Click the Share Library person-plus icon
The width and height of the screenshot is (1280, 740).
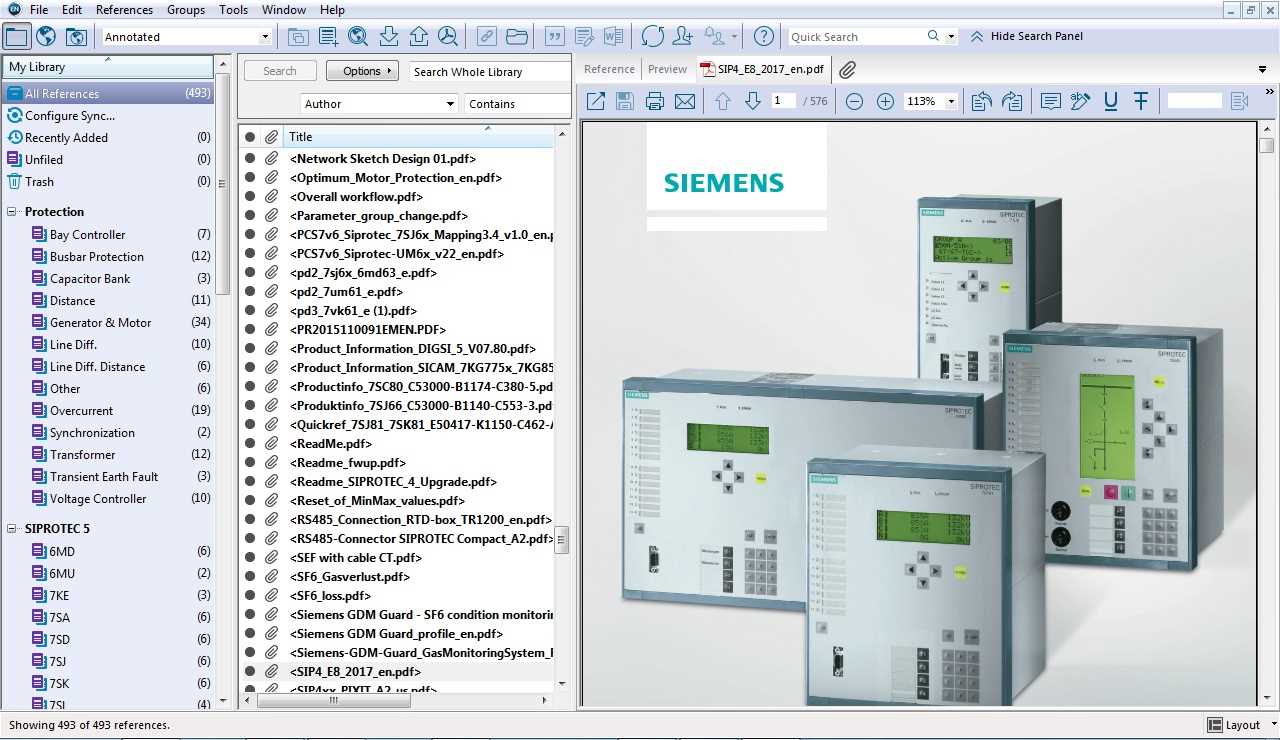[x=683, y=37]
